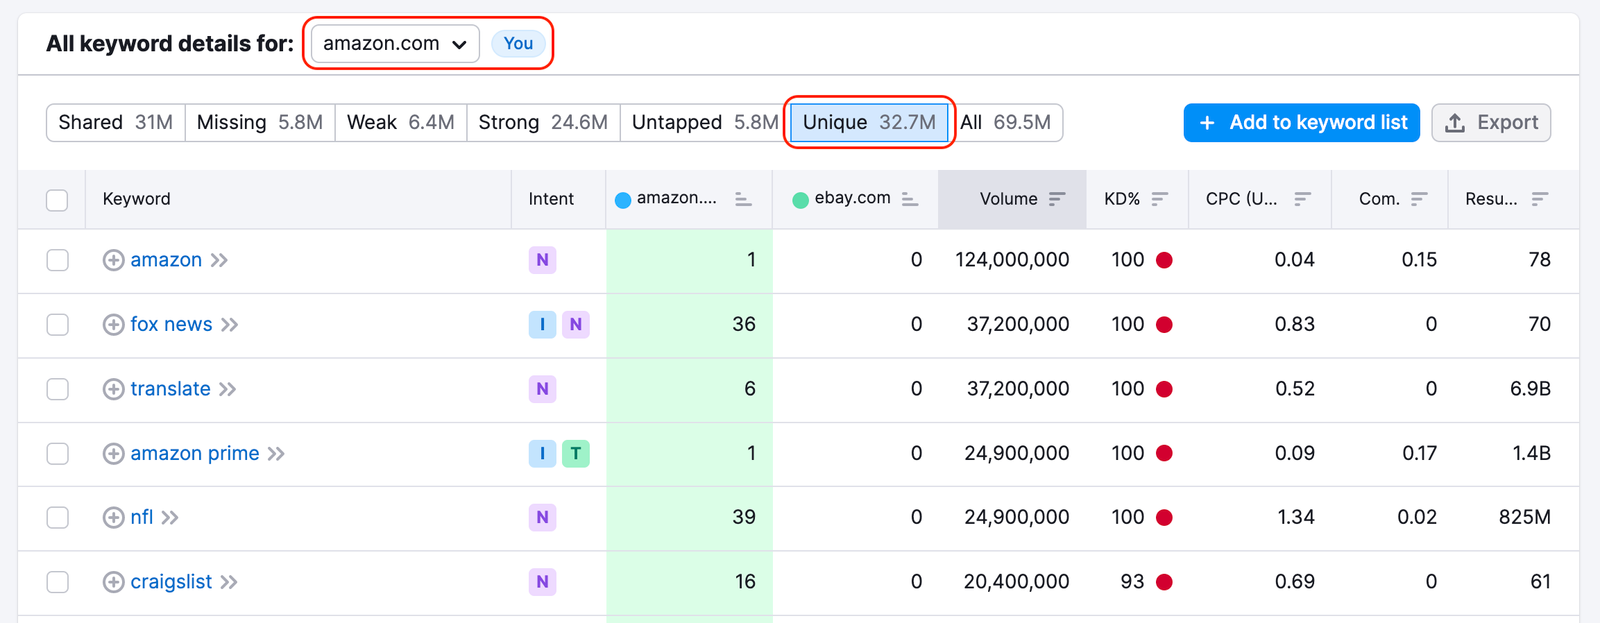
Task: Sort by amazon.com position column icon
Action: [743, 199]
